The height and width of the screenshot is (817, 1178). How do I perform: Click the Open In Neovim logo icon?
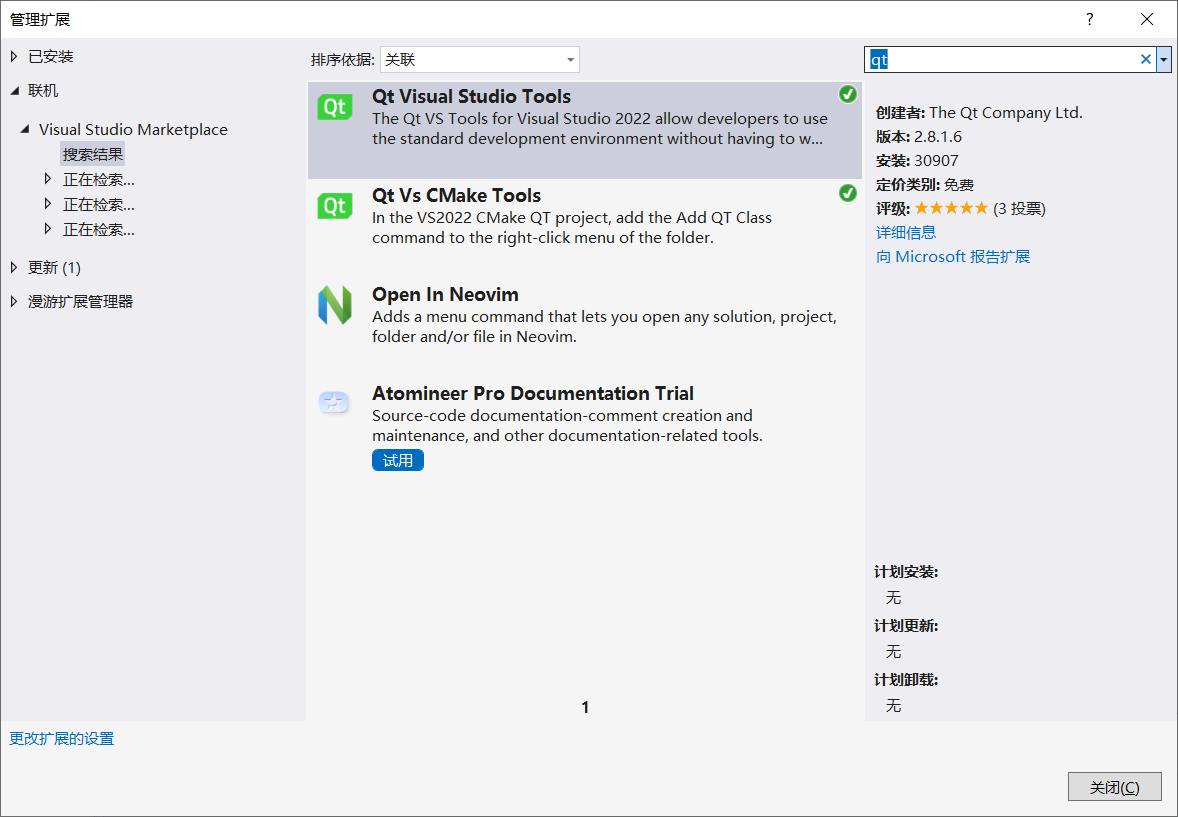pos(334,305)
